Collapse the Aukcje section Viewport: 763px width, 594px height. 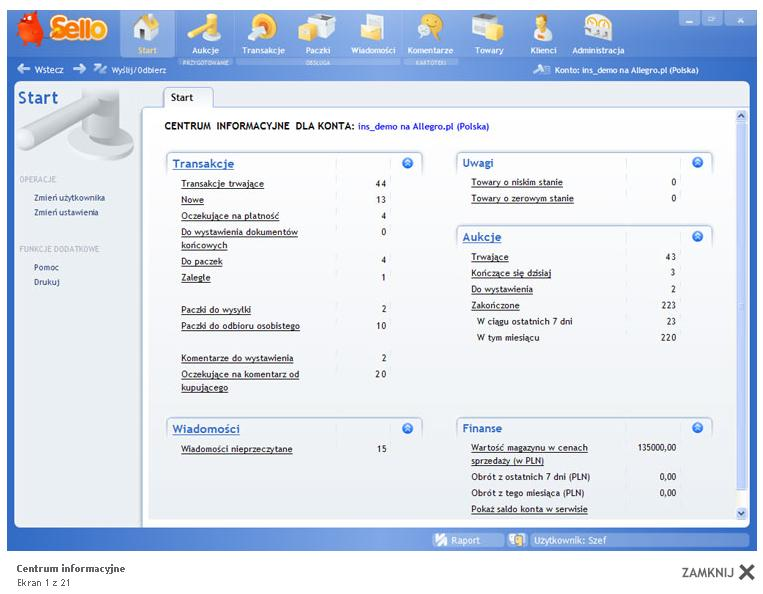point(697,237)
